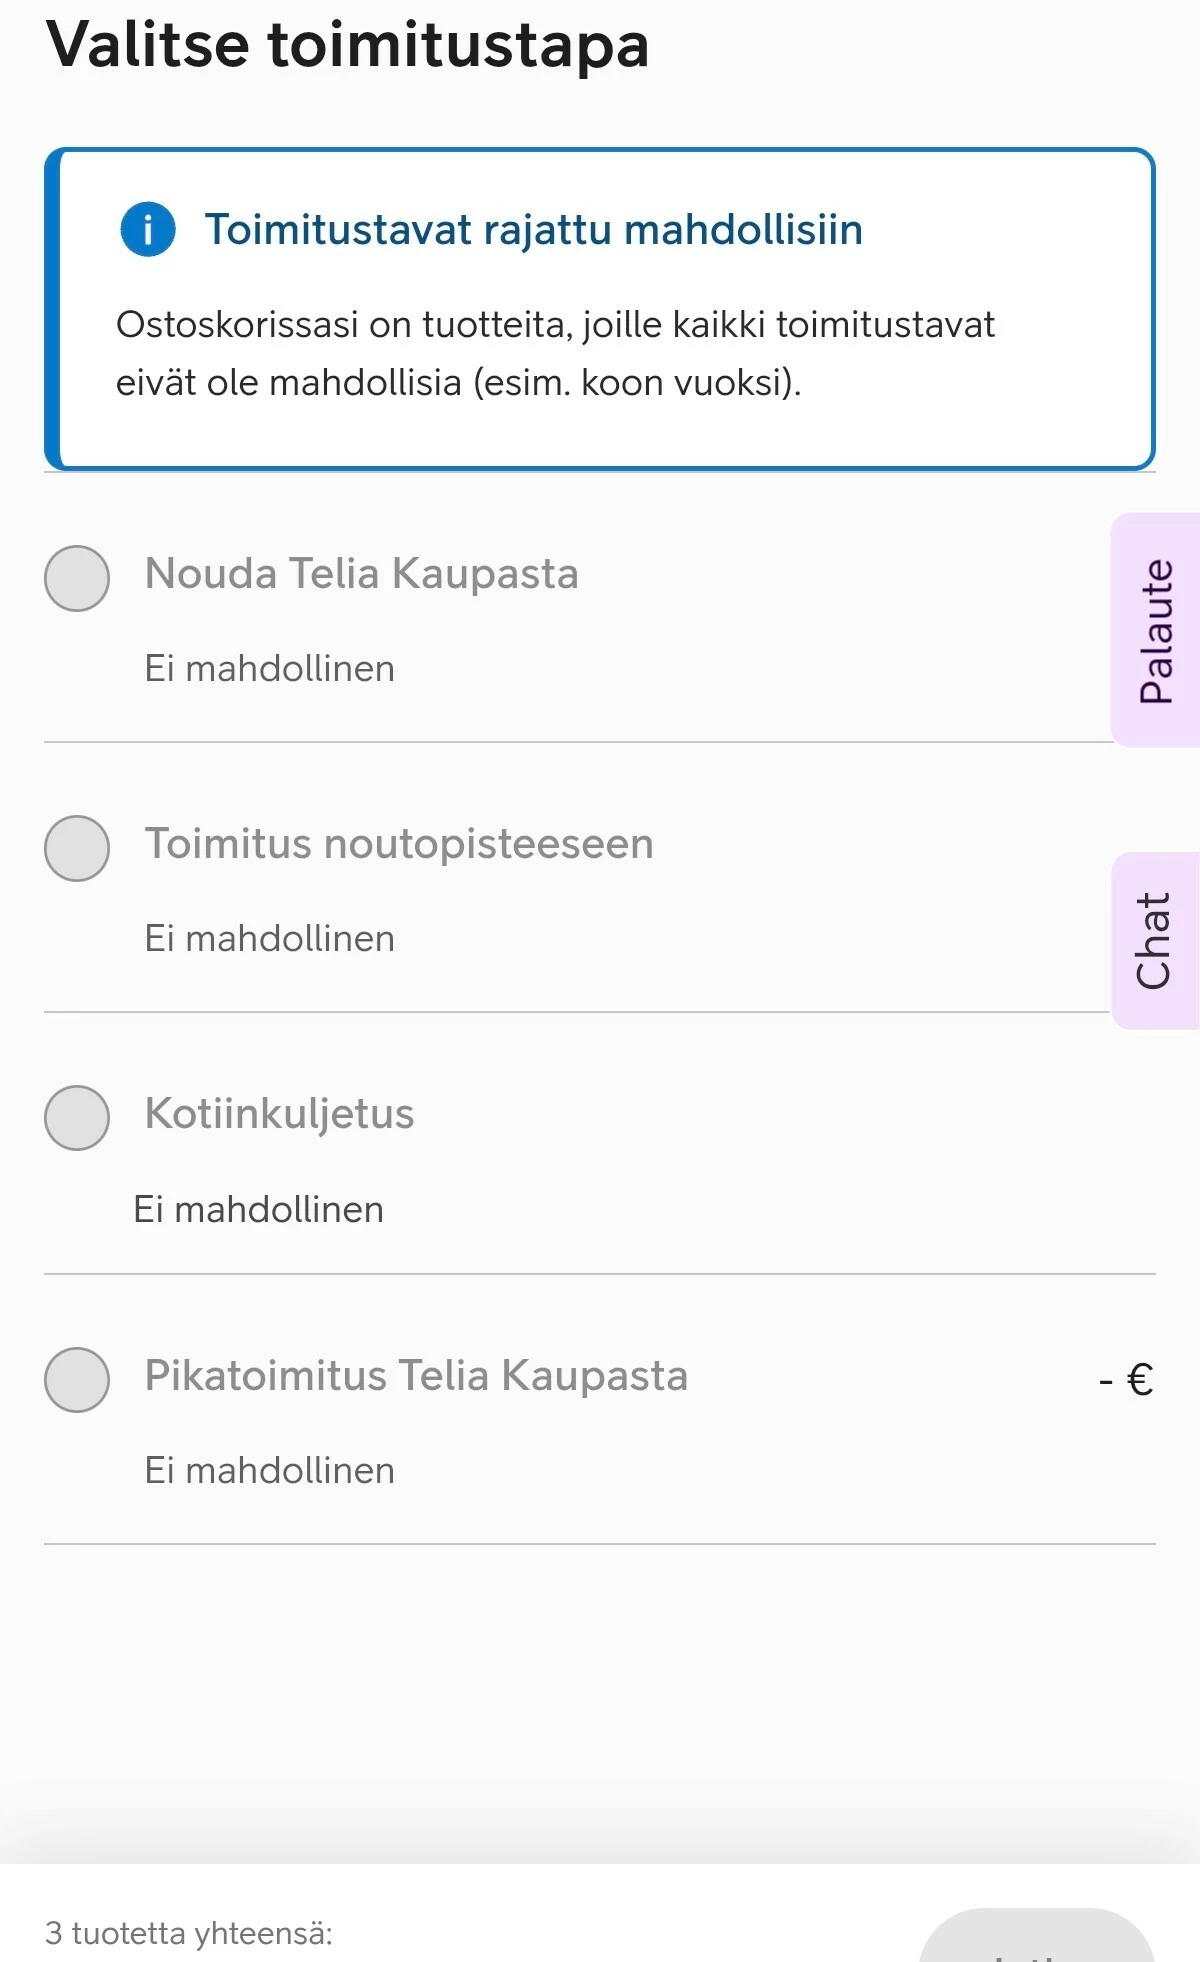Click the Toimitus noutopisteeseen label
Image resolution: width=1200 pixels, height=1962 pixels.
tap(399, 844)
